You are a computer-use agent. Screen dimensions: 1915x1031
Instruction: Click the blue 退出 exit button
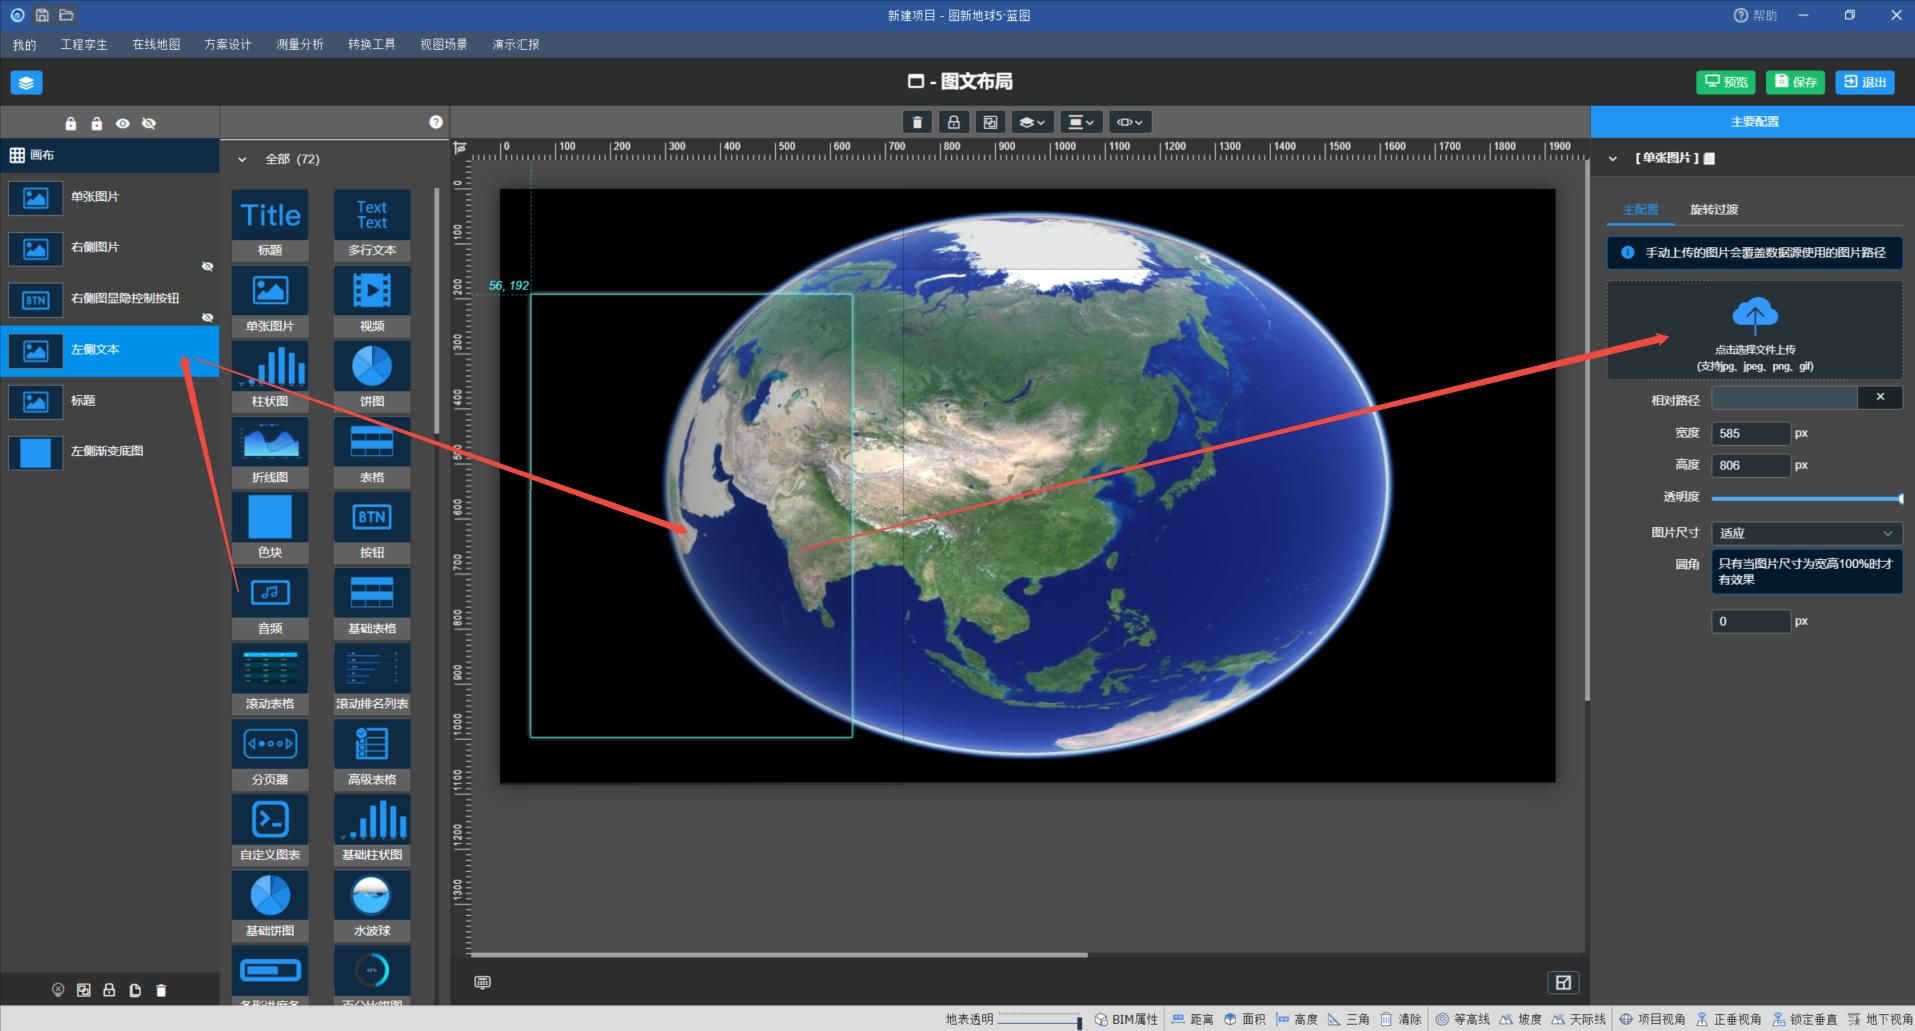tap(1865, 82)
